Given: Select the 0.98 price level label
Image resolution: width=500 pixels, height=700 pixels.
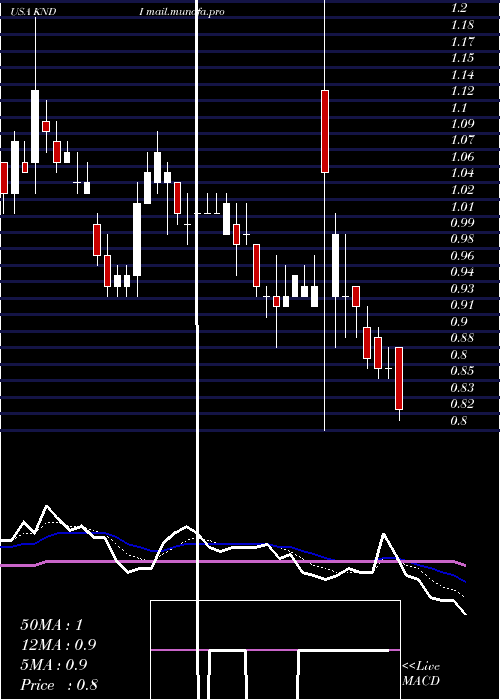Looking at the screenshot, I should point(462,239).
